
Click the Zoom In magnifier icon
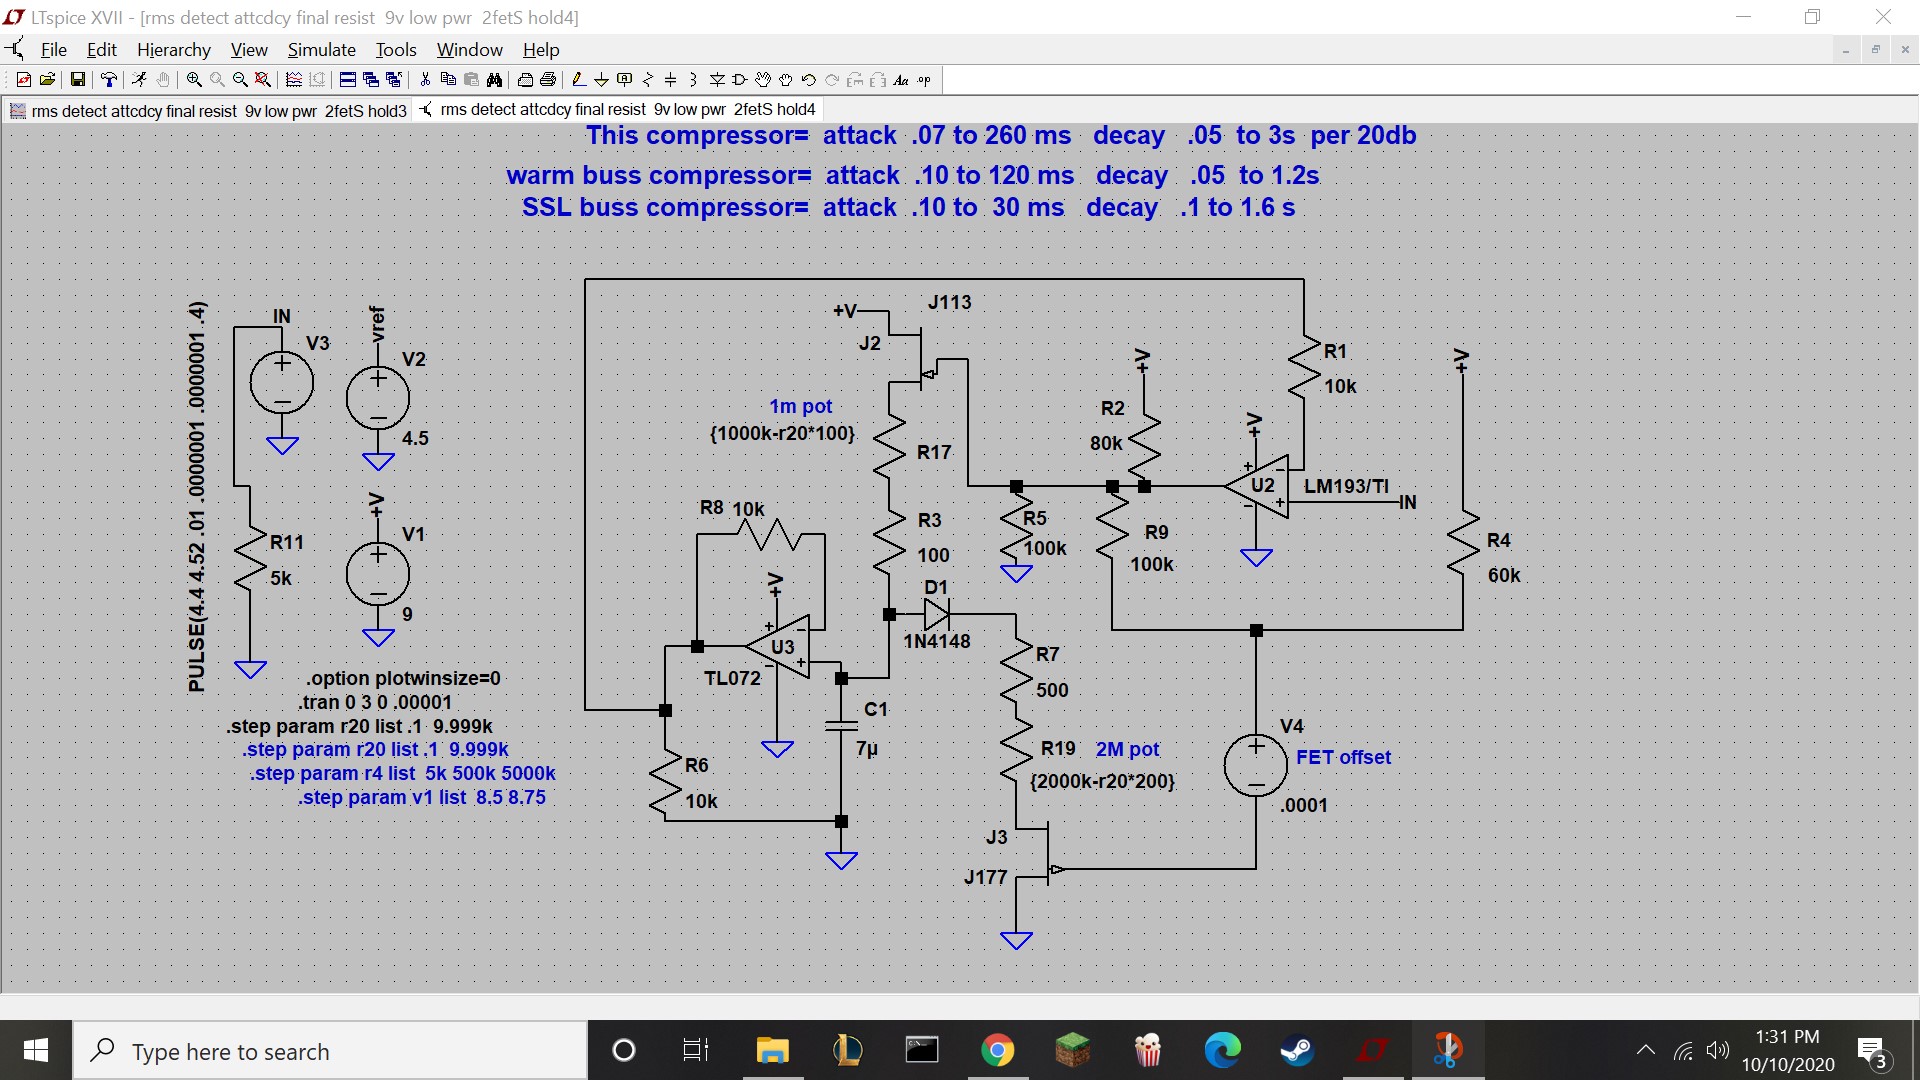[x=194, y=80]
